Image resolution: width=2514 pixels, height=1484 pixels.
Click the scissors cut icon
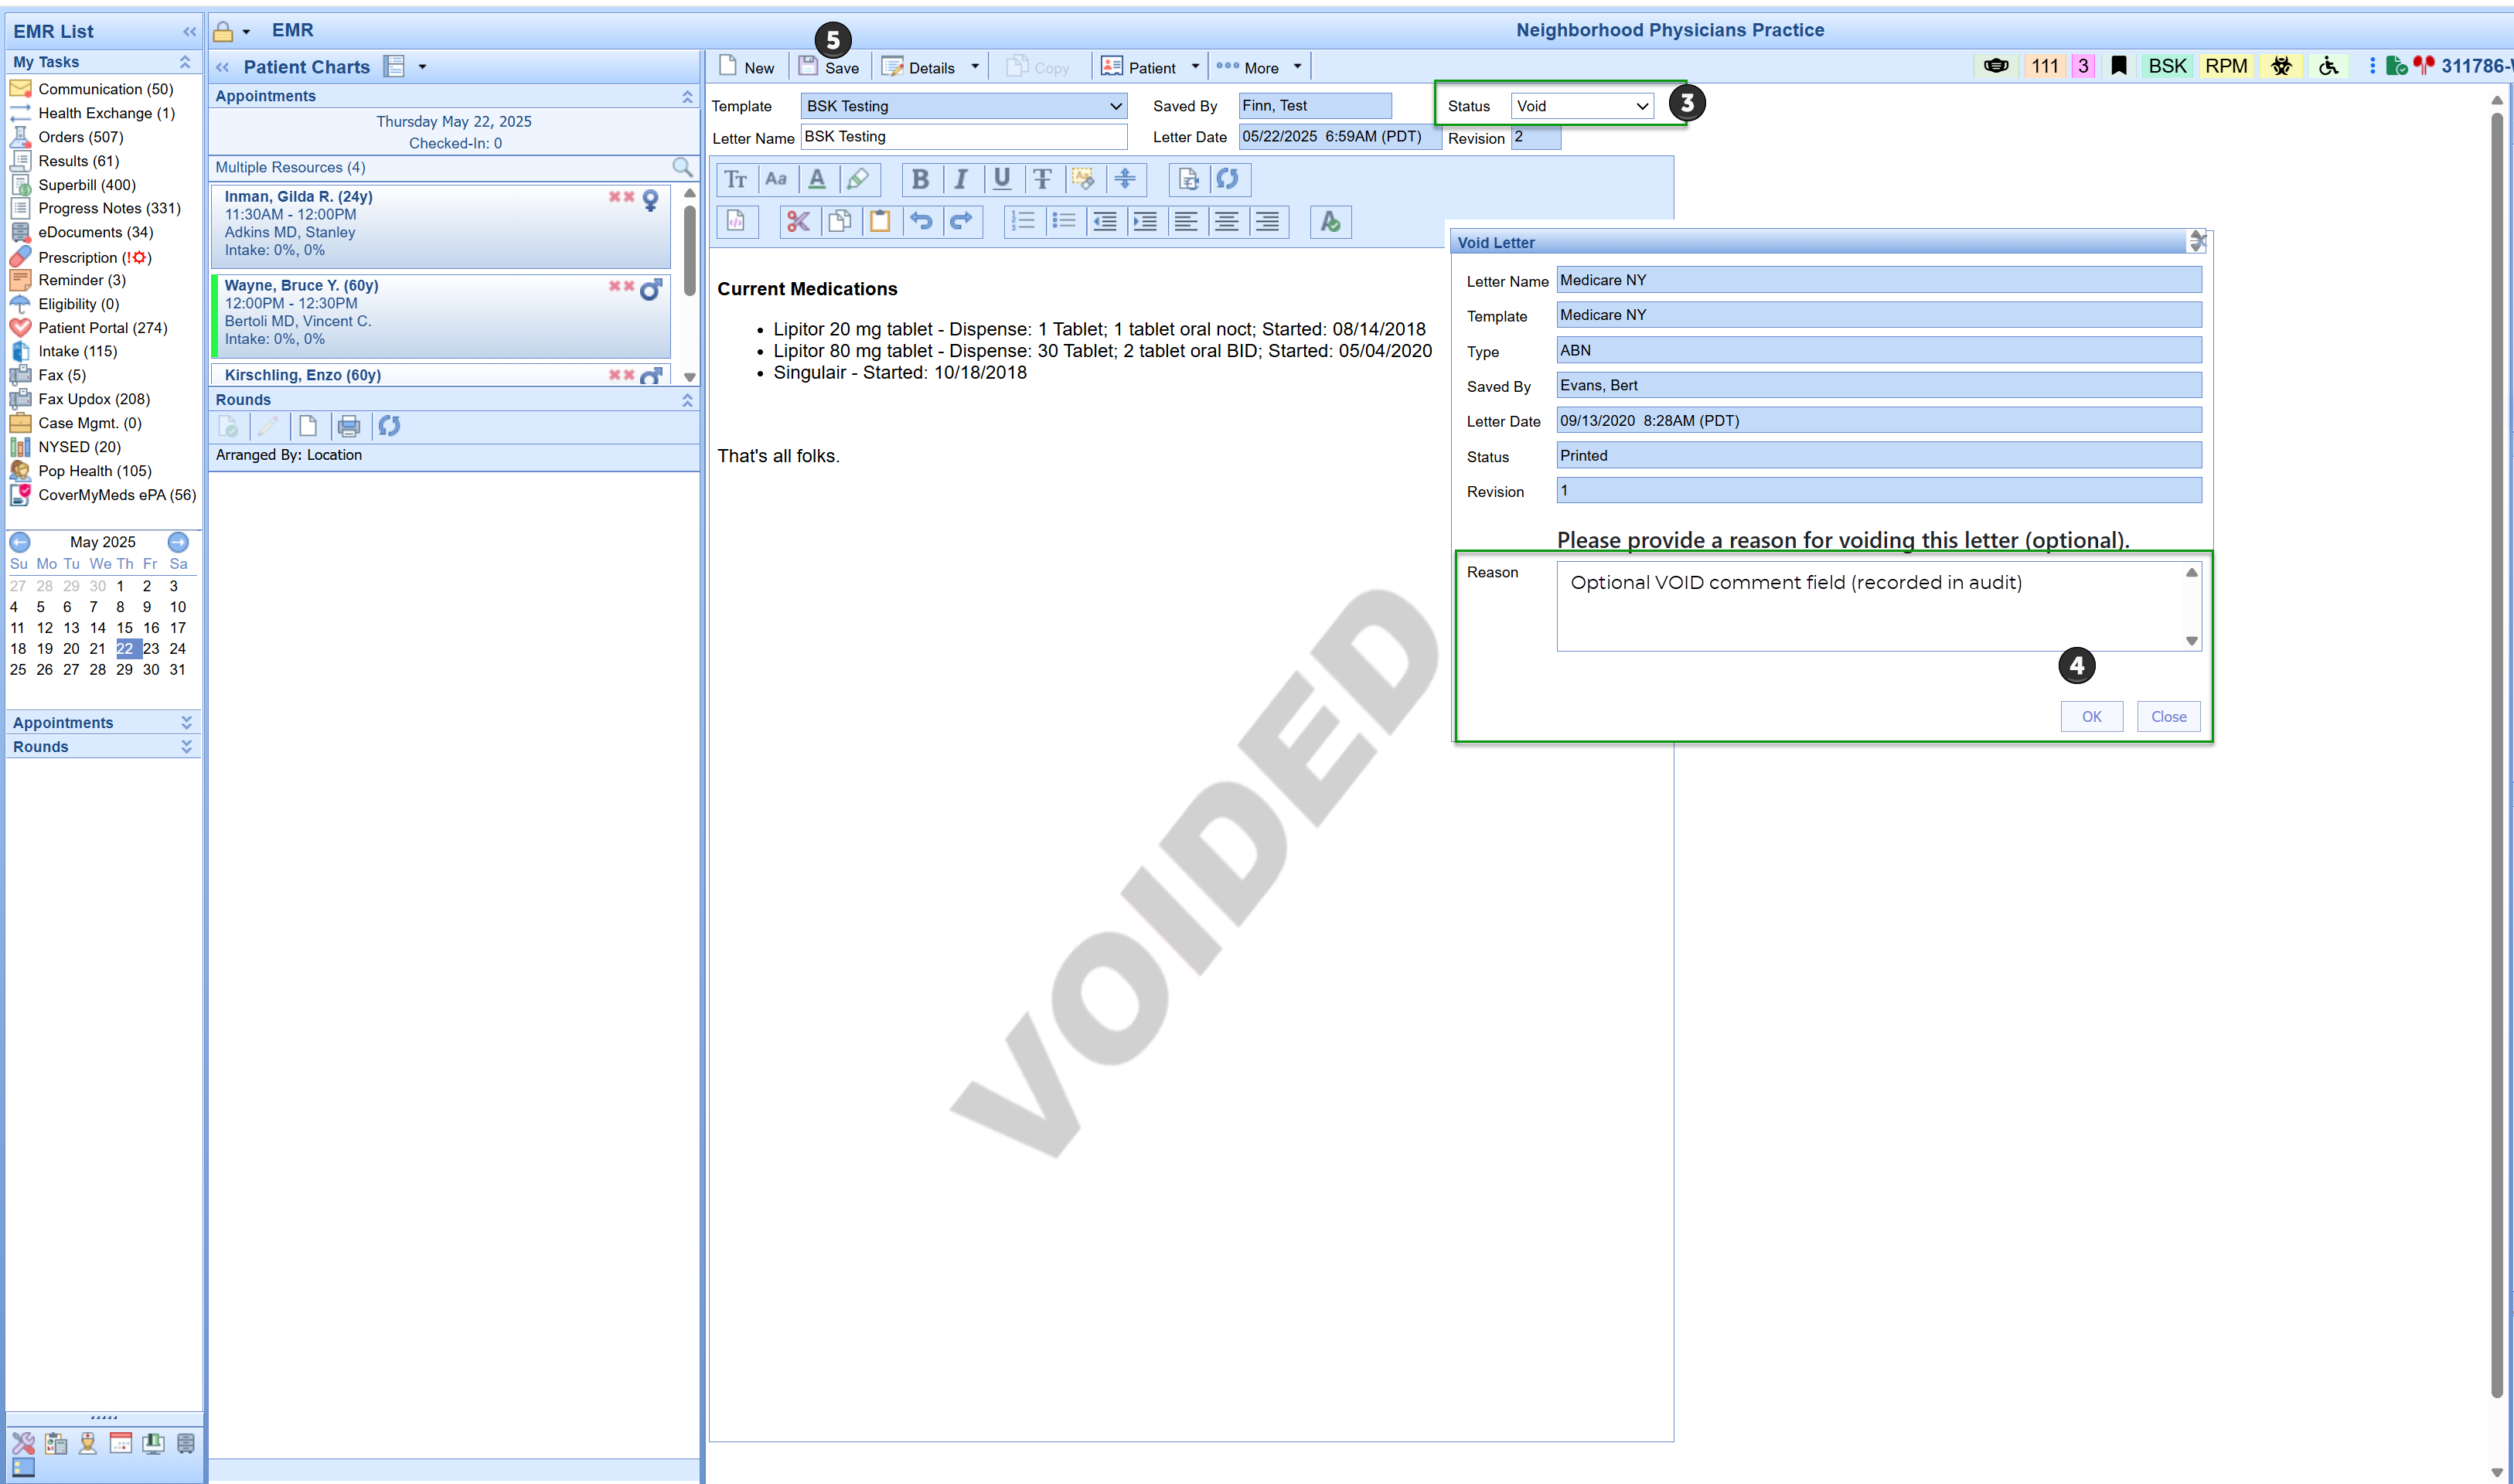798,222
